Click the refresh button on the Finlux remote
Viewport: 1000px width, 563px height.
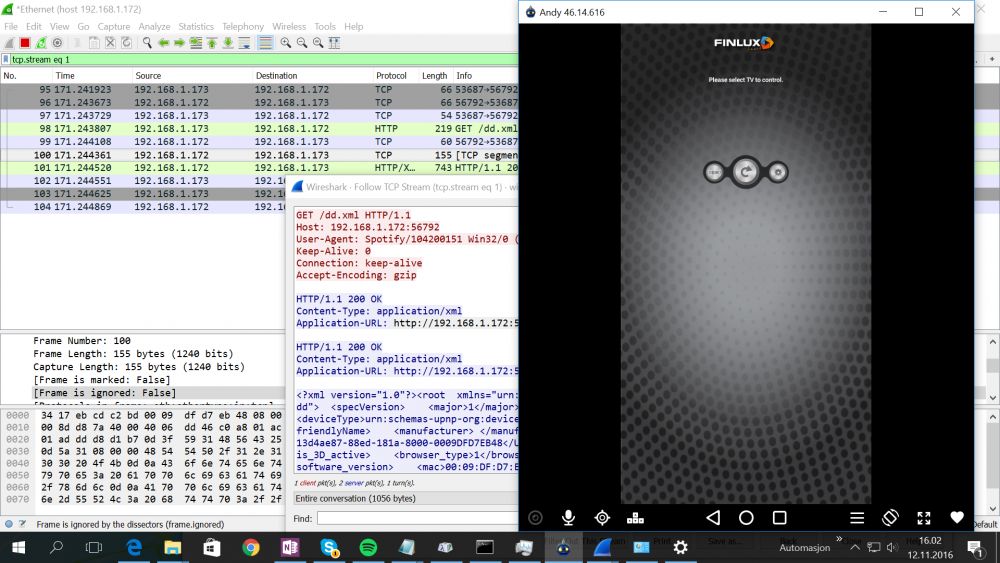746,172
